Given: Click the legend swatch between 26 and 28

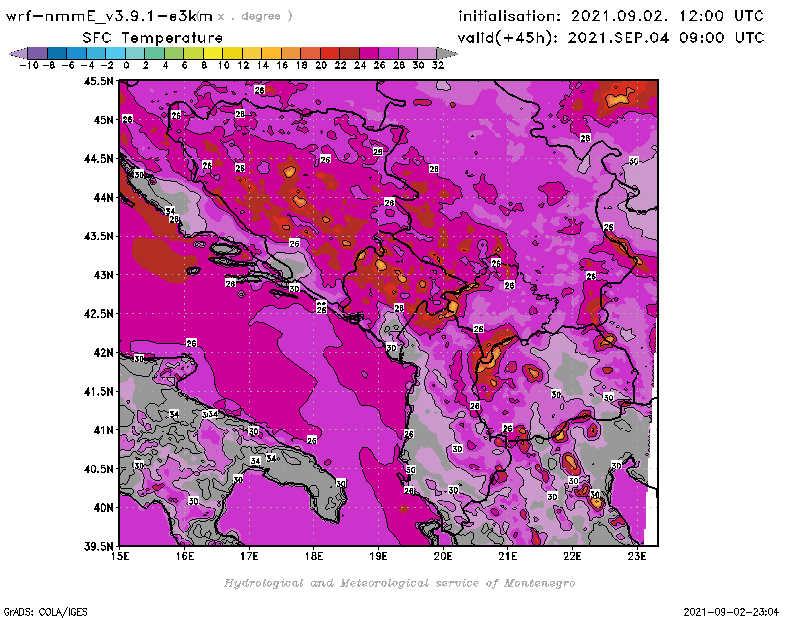Looking at the screenshot, I should point(388,53).
